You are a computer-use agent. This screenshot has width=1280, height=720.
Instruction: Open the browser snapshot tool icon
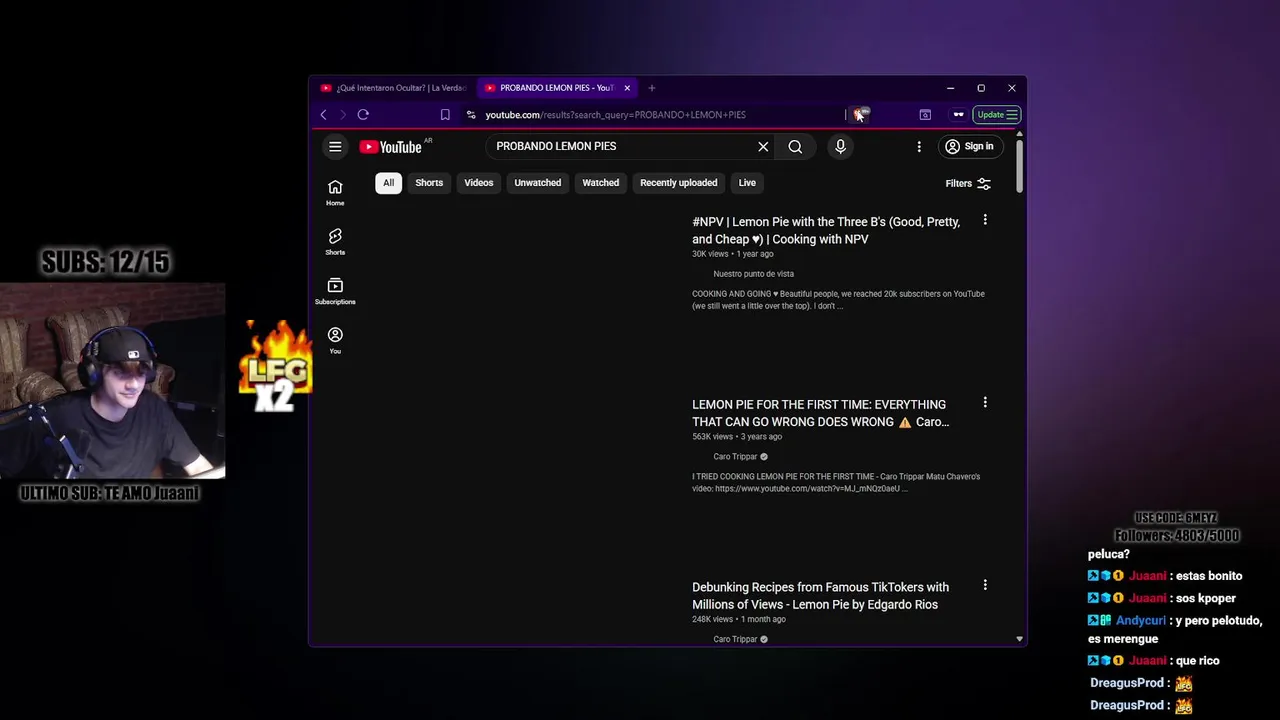925,115
